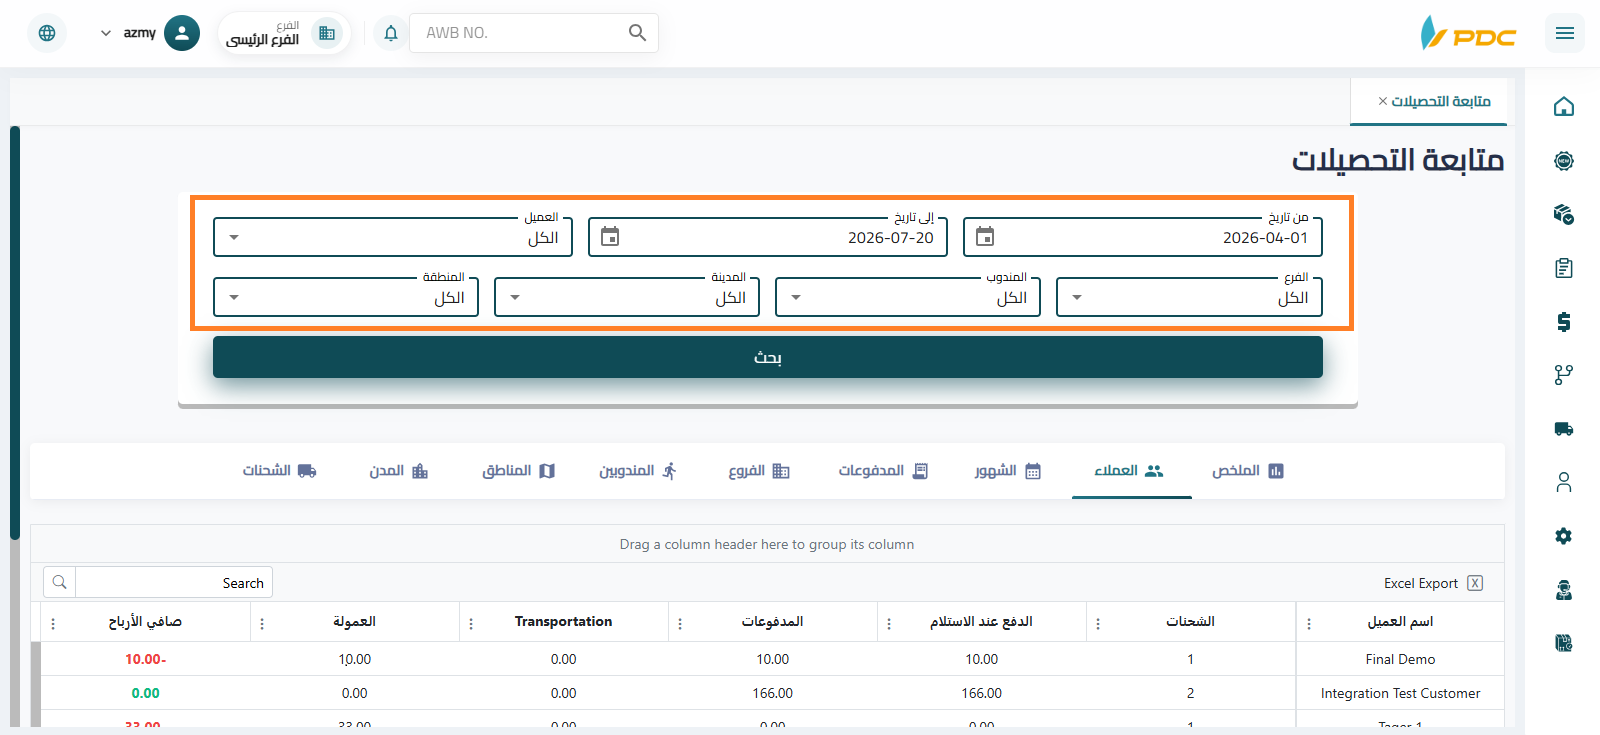Switch to the المندوبين tab
The image size is (1600, 735).
tap(638, 471)
